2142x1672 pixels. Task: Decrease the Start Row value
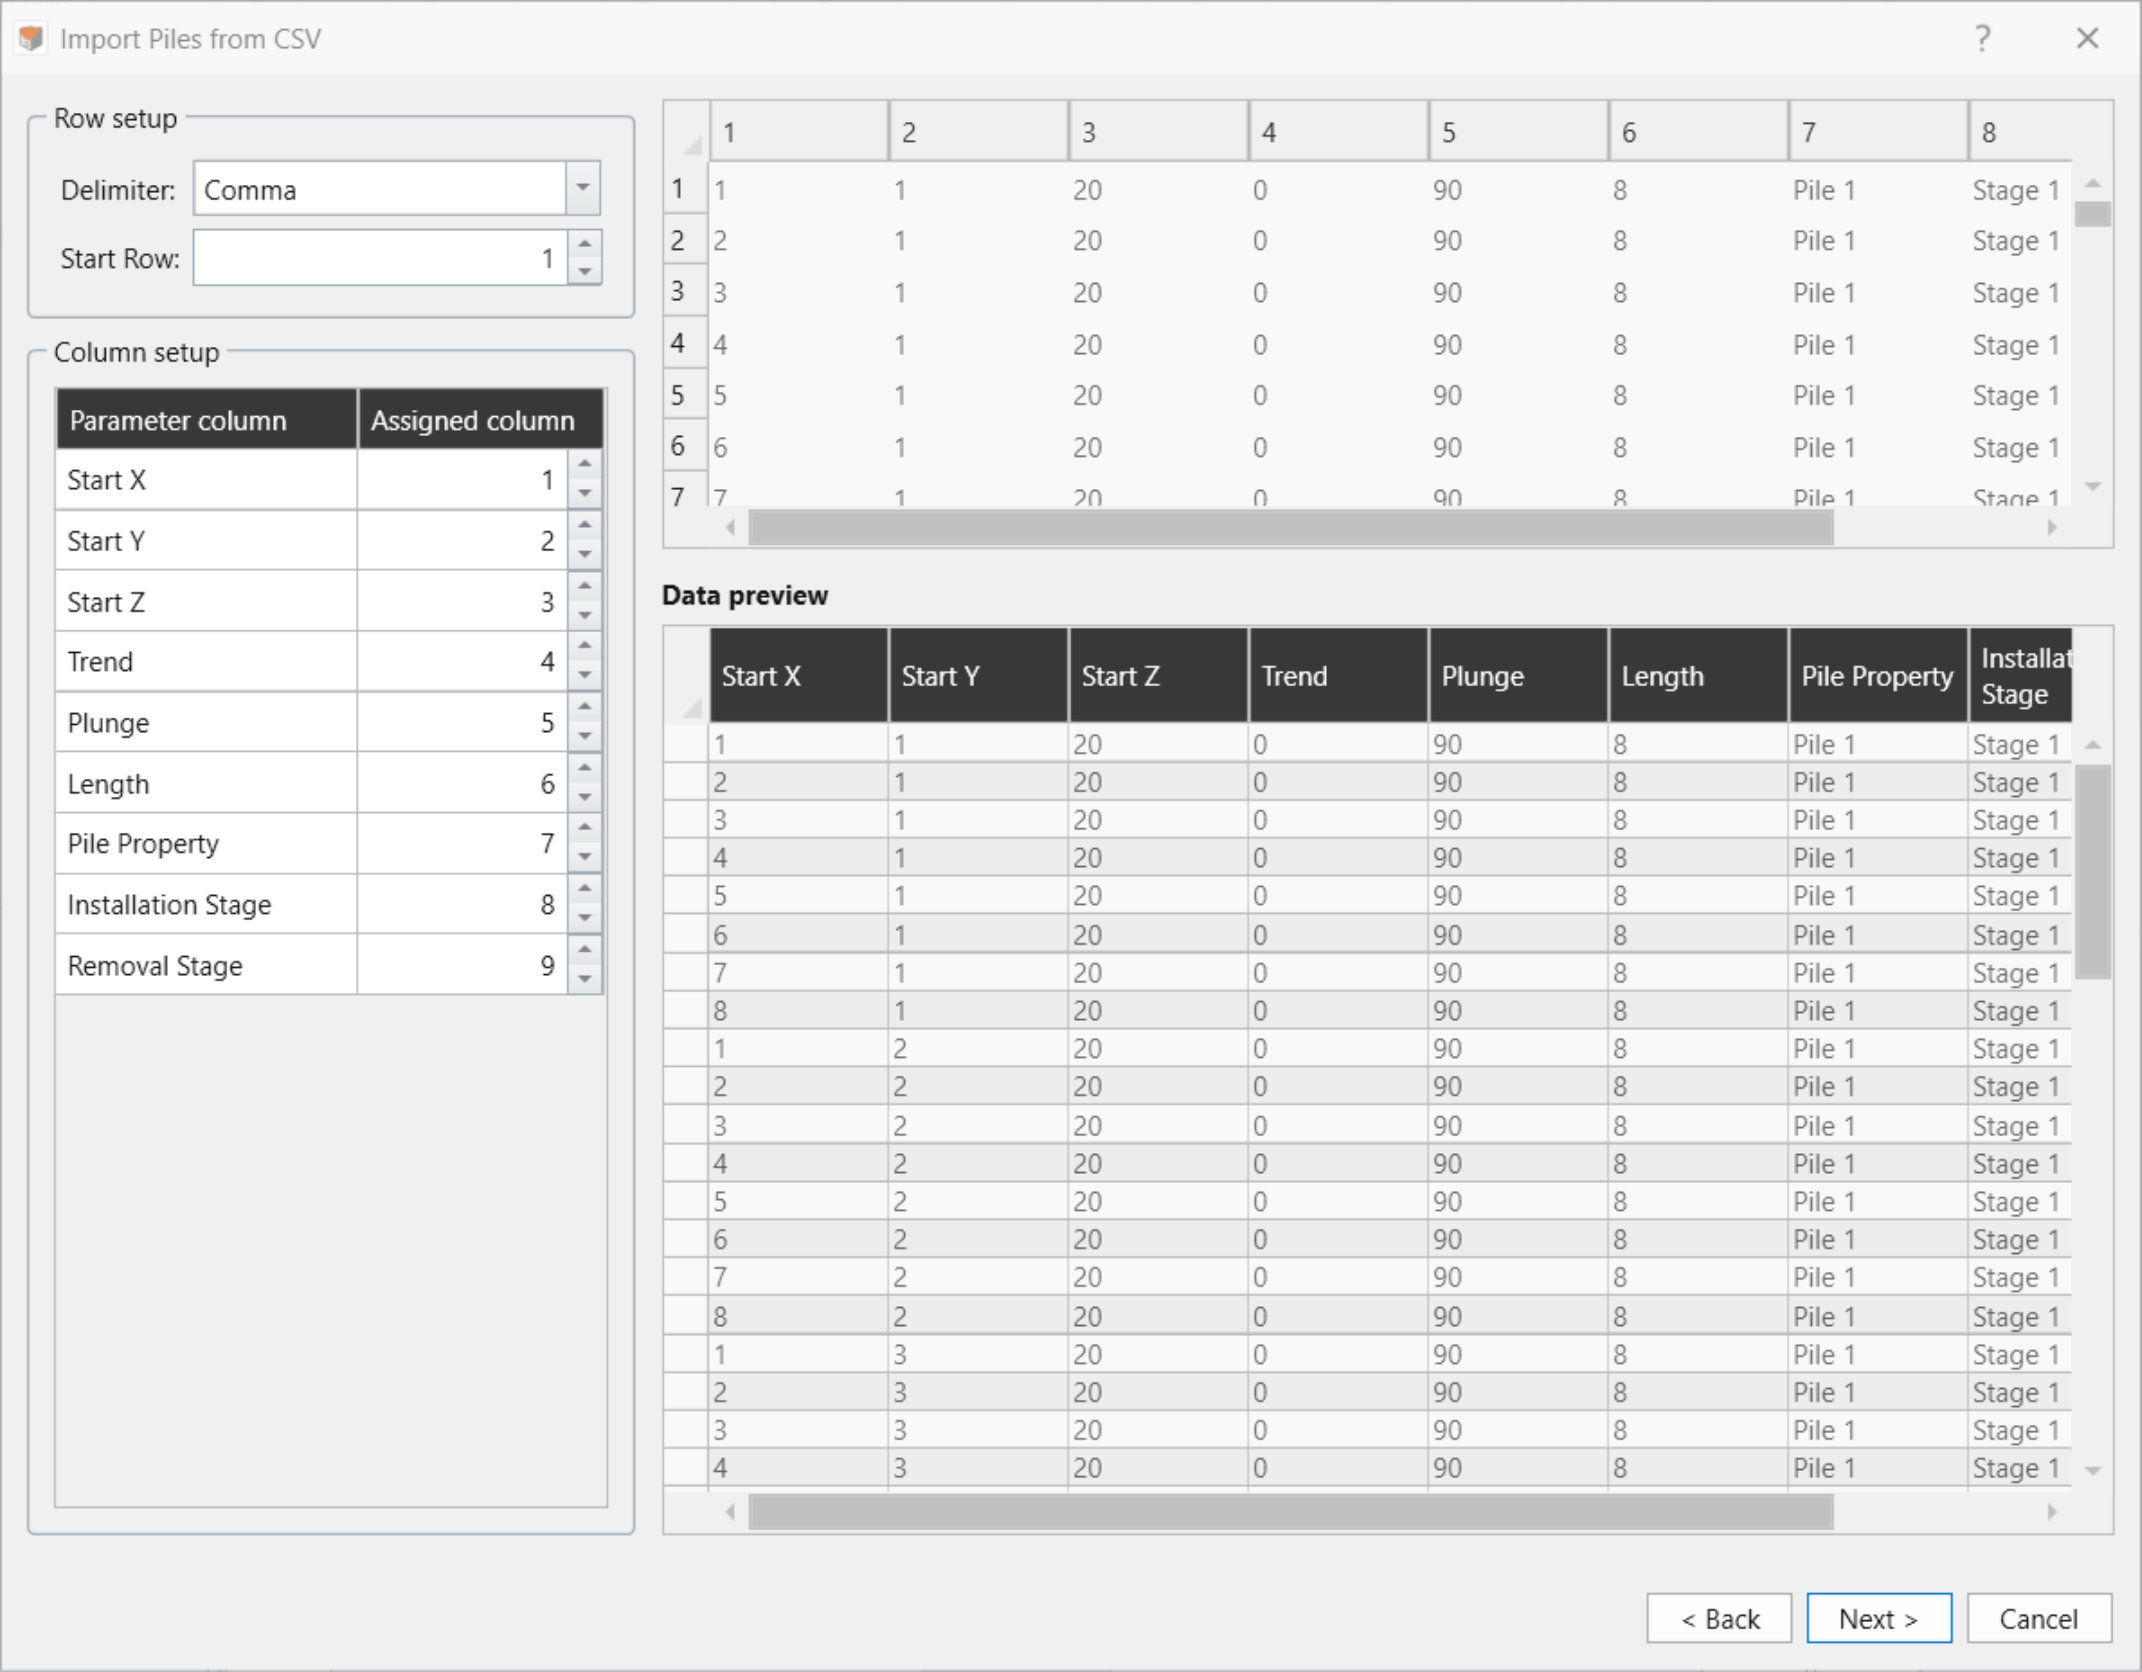point(585,272)
